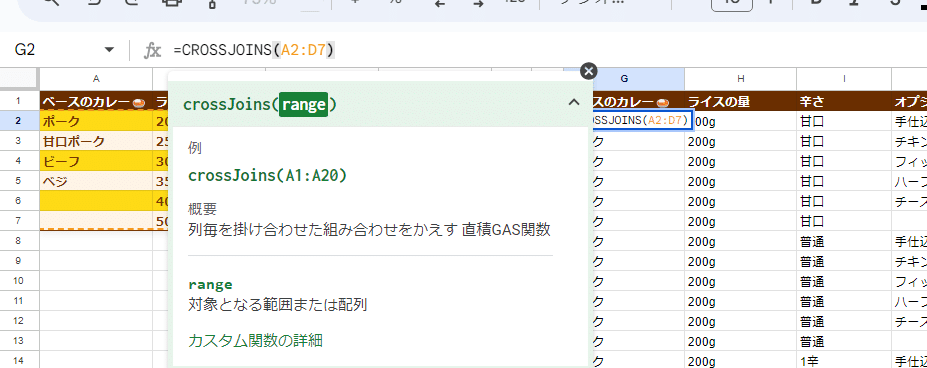927x368 pixels.
Task: Click the select-all corner box of the sheet
Action: [20, 78]
